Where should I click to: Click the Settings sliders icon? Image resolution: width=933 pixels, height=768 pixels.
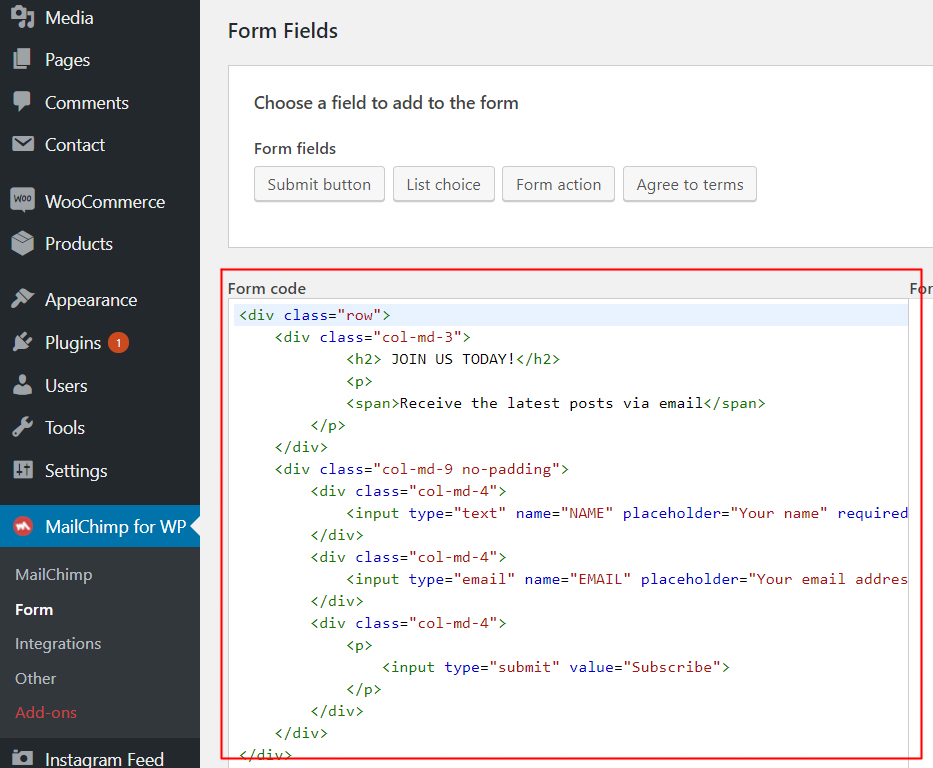pos(22,470)
